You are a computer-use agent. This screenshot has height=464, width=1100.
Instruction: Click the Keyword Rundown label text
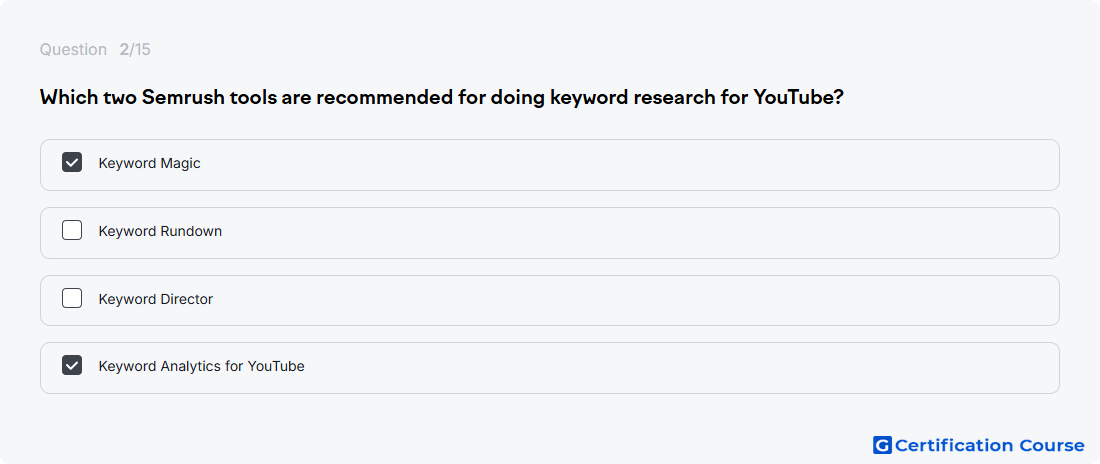pos(160,231)
